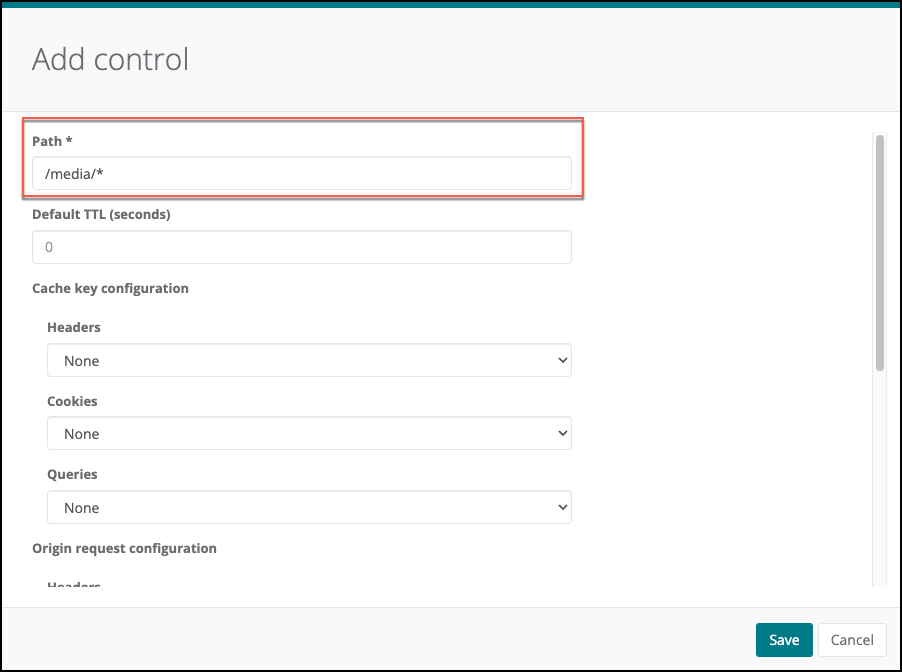Click the arrow on cache key Headers dropdown
Viewport: 902px width, 672px height.
pos(562,360)
